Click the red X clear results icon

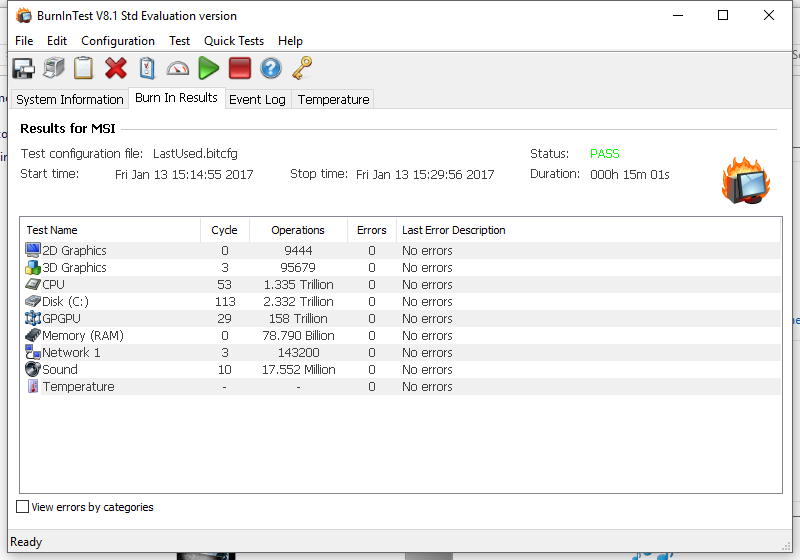(x=116, y=68)
